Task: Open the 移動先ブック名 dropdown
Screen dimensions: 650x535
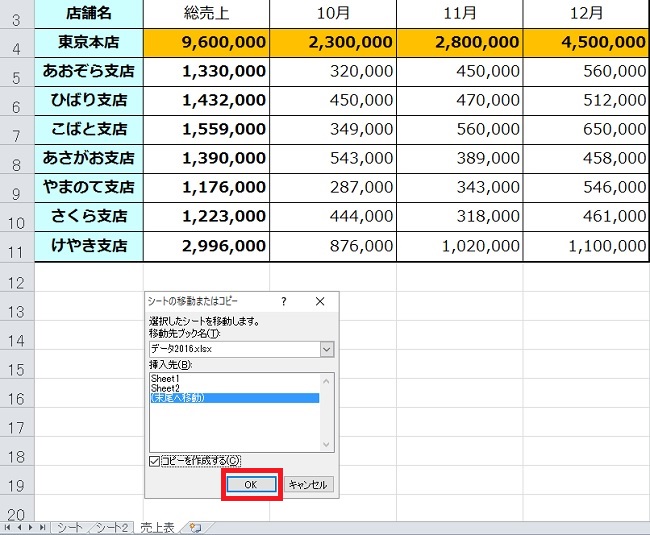Action: click(326, 349)
